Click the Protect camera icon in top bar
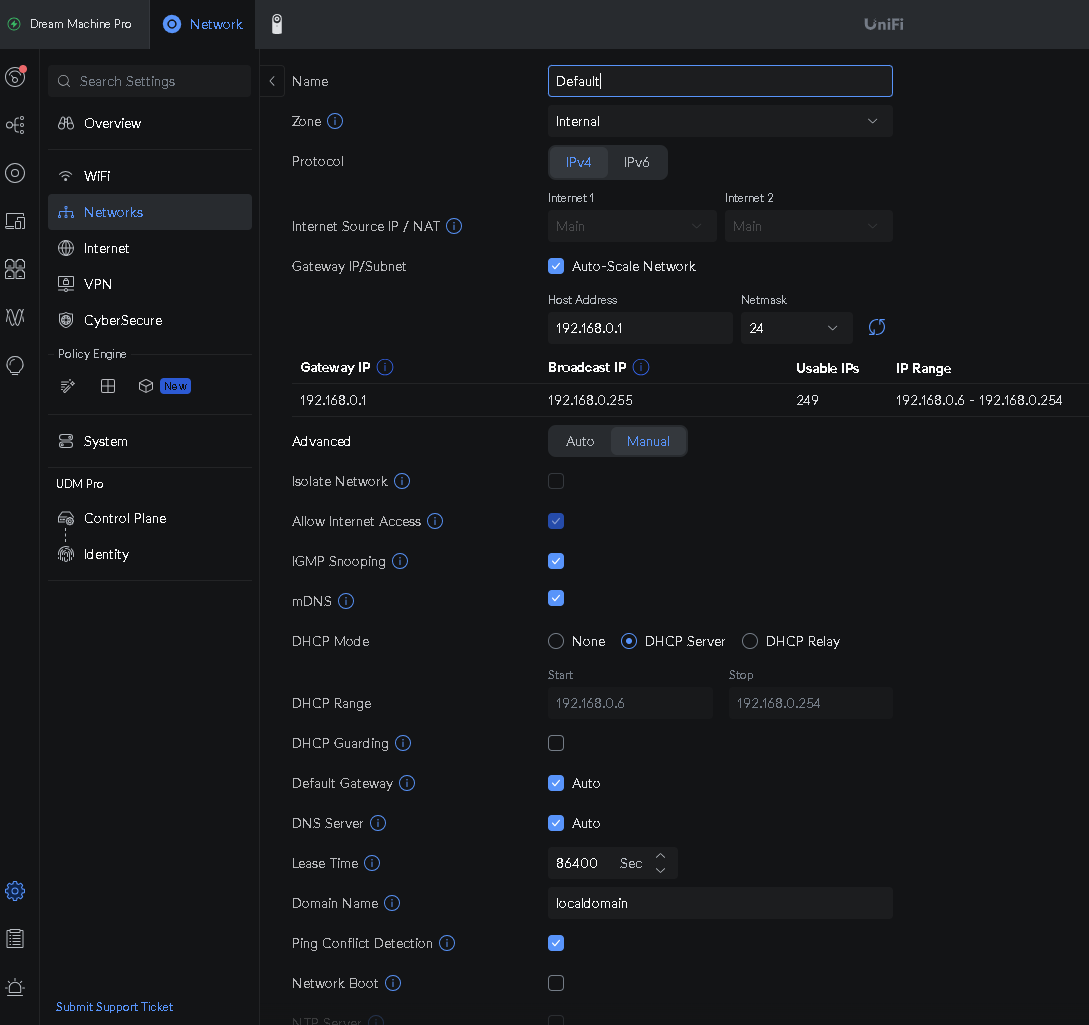Image resolution: width=1089 pixels, height=1025 pixels. [x=277, y=24]
